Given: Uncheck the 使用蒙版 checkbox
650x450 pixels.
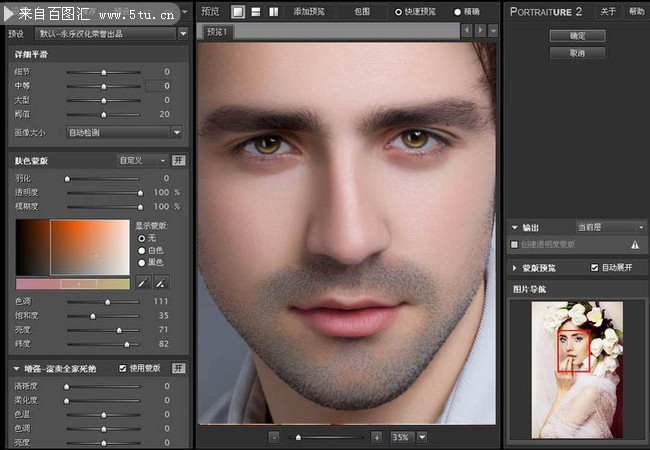Looking at the screenshot, I should pos(122,368).
